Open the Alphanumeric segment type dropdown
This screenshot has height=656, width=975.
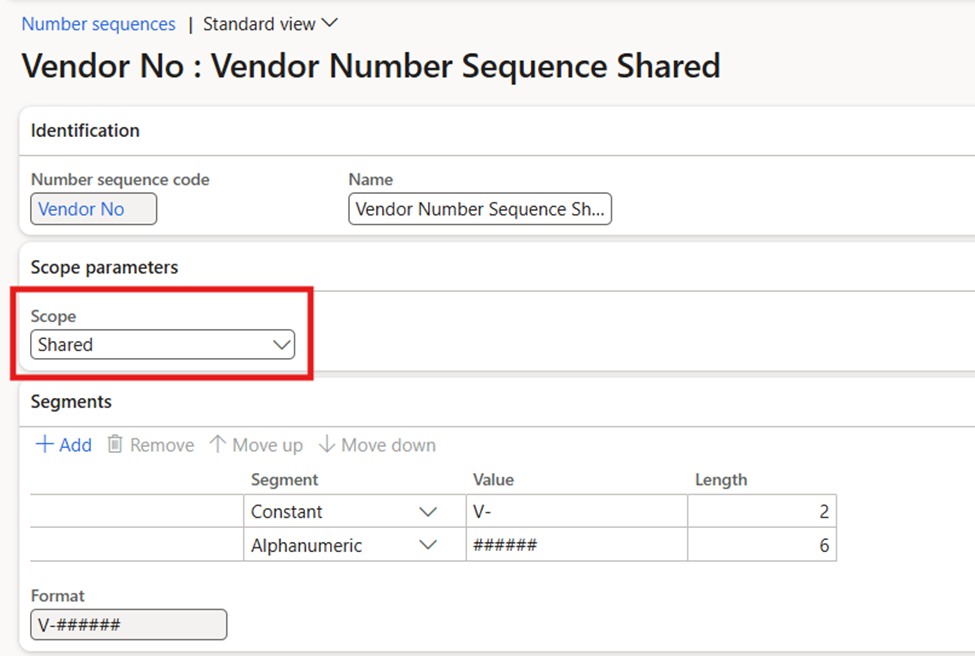[428, 546]
